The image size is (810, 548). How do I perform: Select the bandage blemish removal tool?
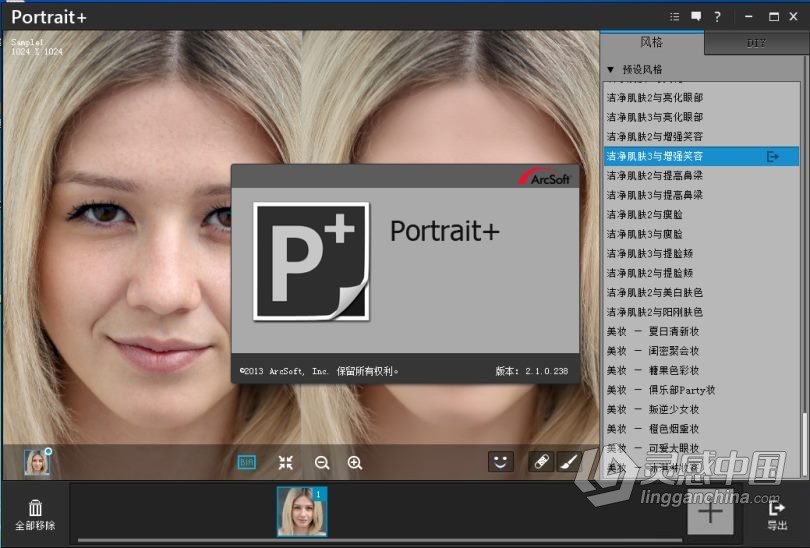tap(541, 462)
